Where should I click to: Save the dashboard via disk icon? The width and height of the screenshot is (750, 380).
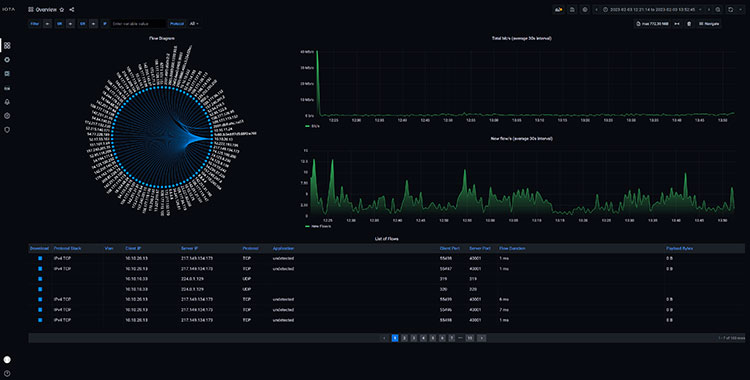pos(572,10)
